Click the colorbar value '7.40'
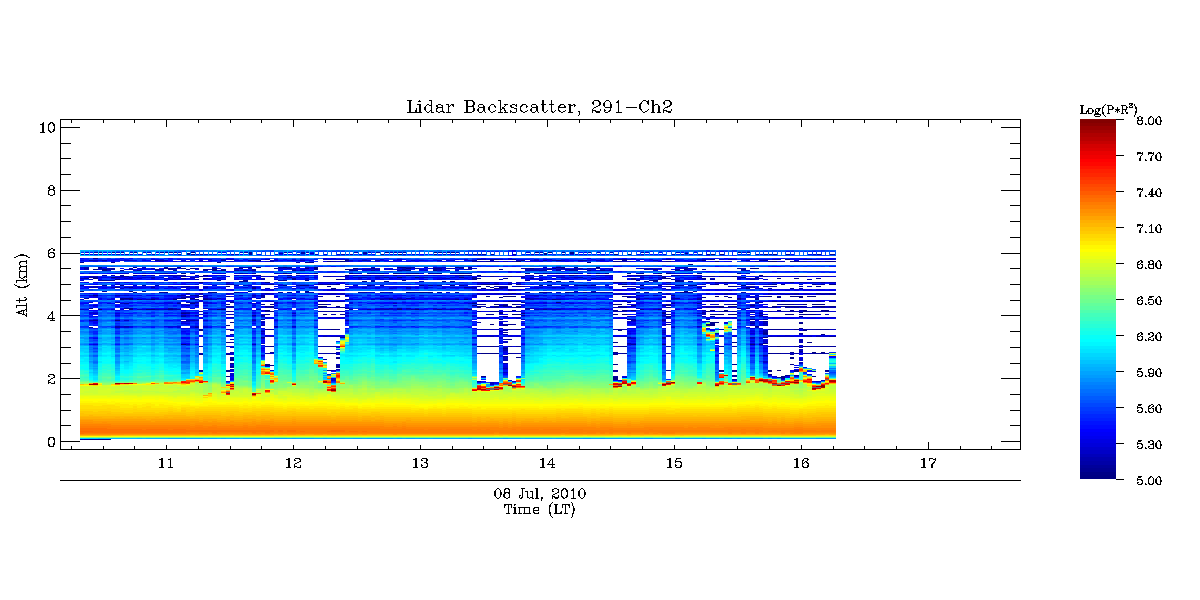 coord(1149,193)
